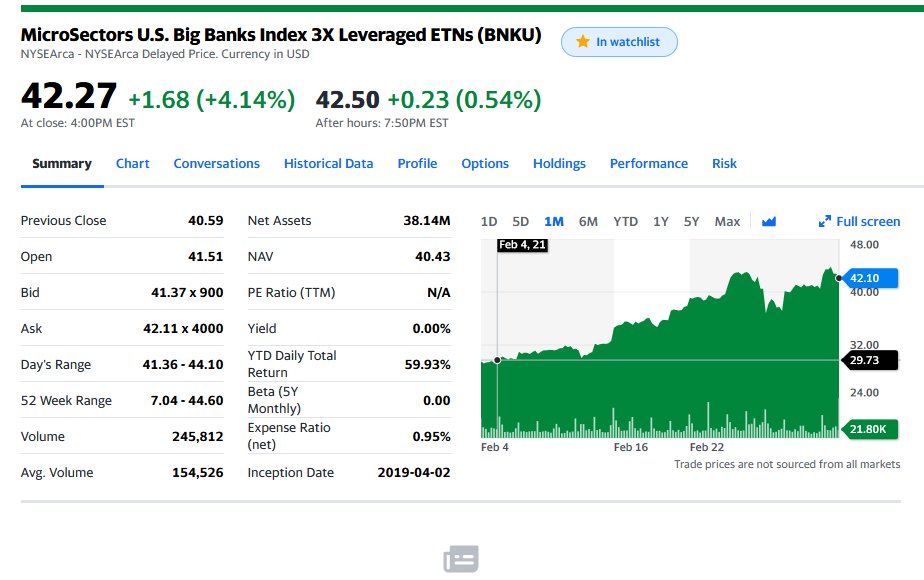Switch to the Chart tab
The image size is (924, 580).
[133, 163]
